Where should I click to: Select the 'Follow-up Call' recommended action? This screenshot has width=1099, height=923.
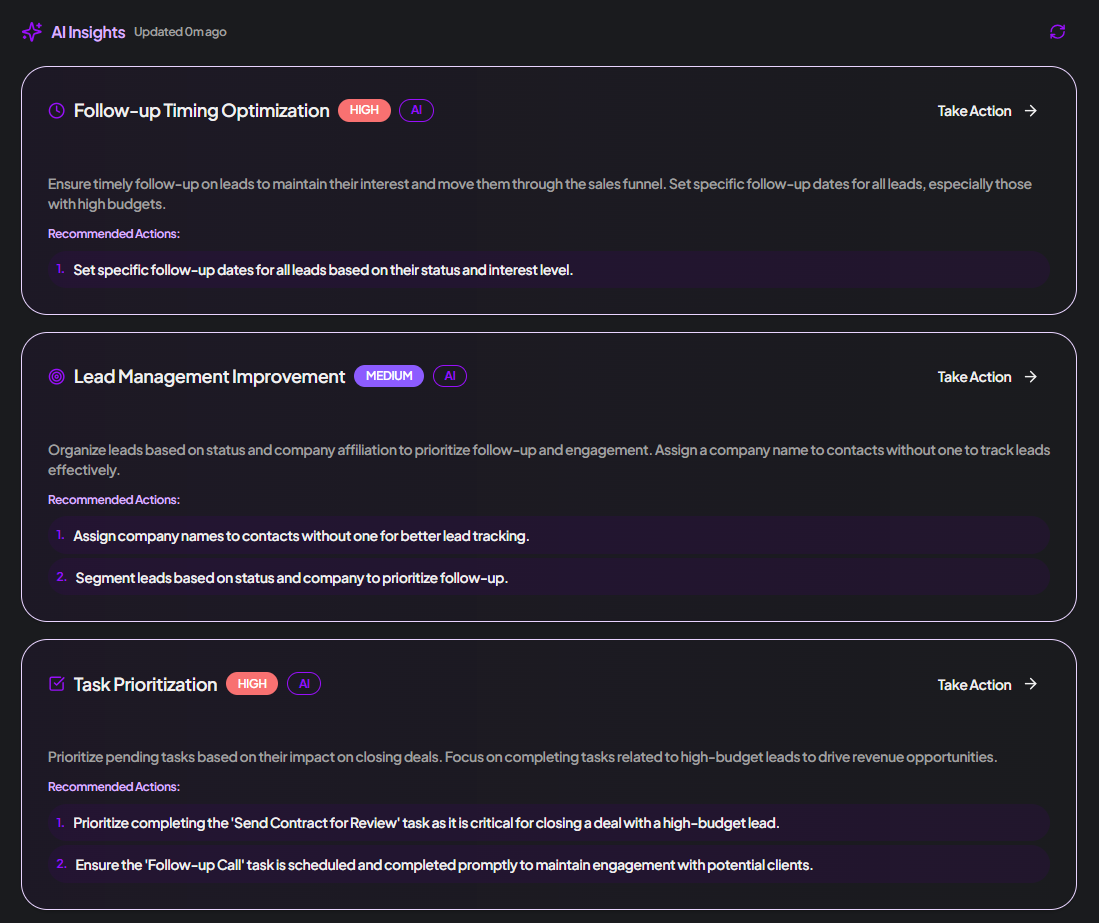pos(548,865)
